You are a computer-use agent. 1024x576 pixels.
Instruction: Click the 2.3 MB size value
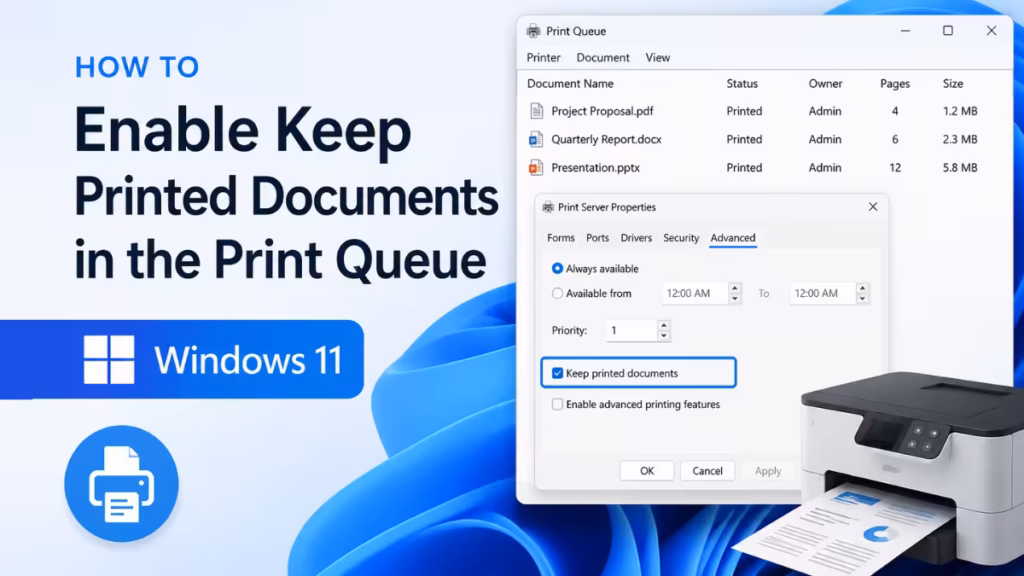coord(960,139)
